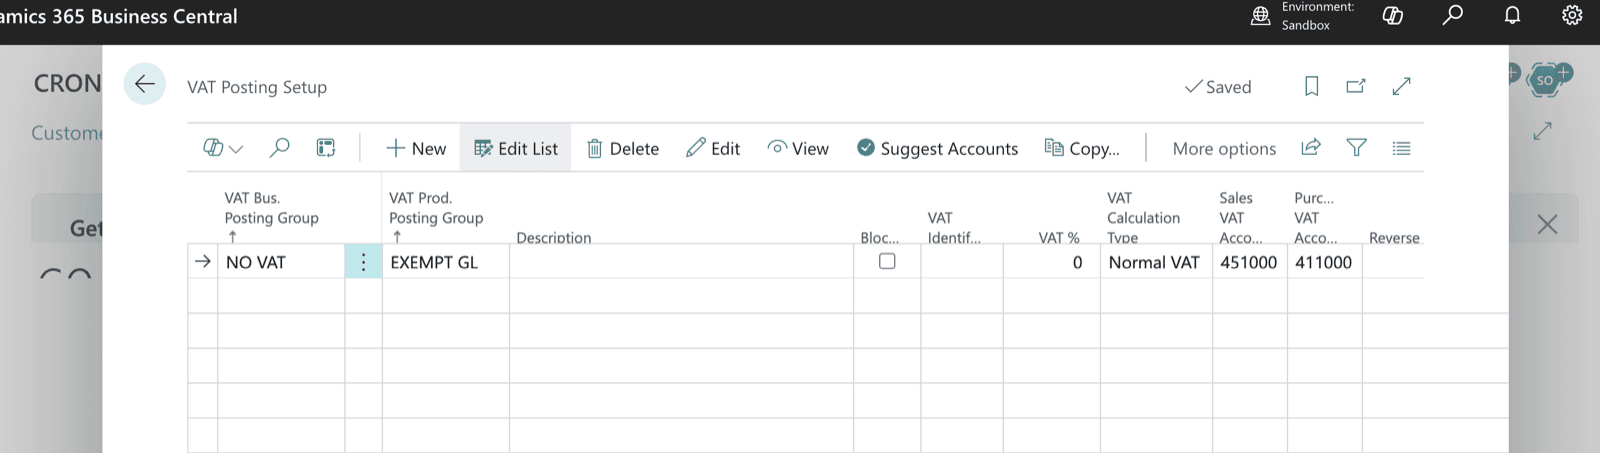The image size is (1600, 453).
Task: Sort by VAT Prod. Posting Group header
Action: click(x=436, y=217)
